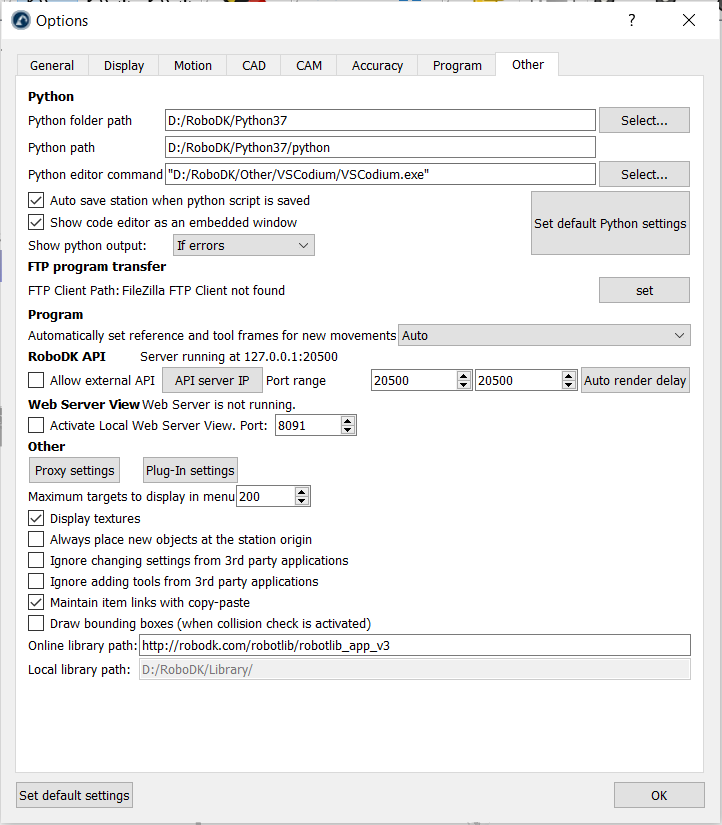The height and width of the screenshot is (825, 722).
Task: Open Plug-In settings
Action: 190,470
